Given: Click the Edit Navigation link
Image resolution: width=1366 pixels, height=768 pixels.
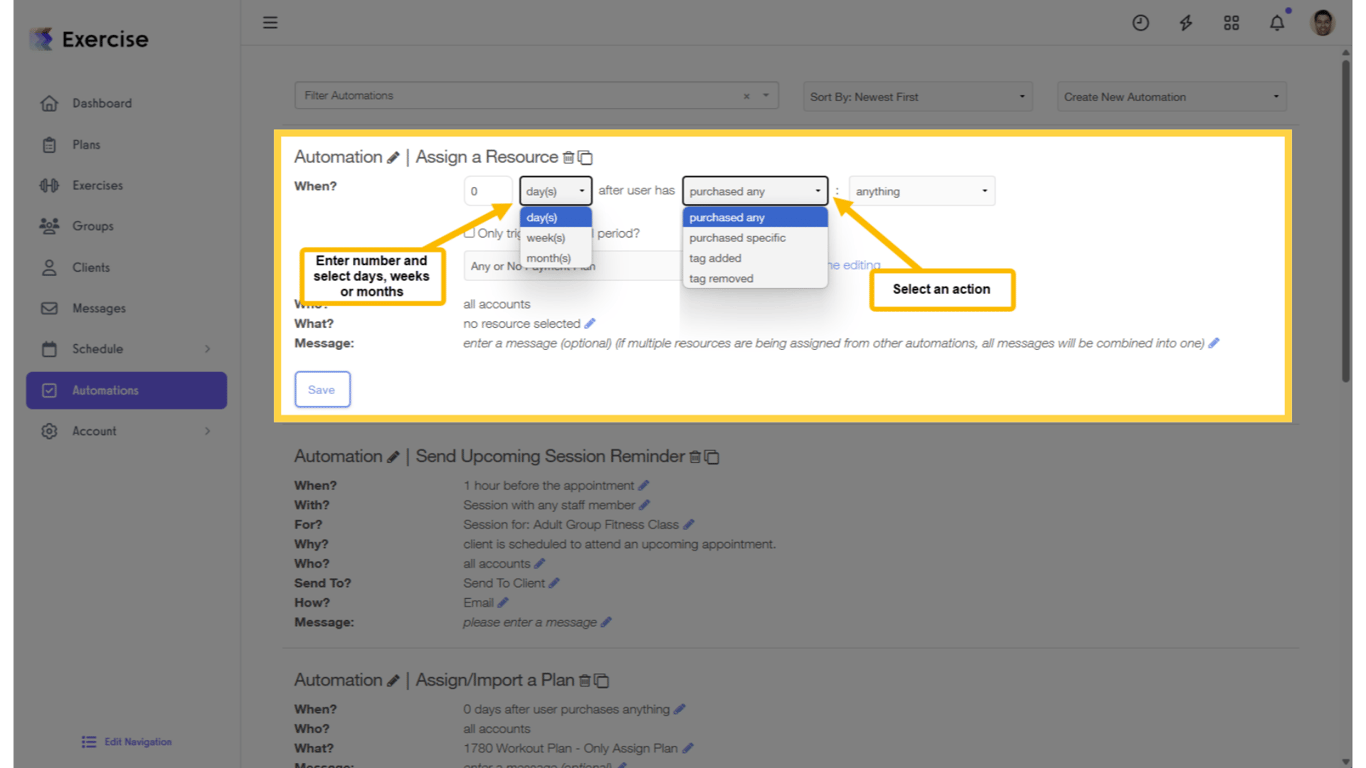Looking at the screenshot, I should coord(127,741).
